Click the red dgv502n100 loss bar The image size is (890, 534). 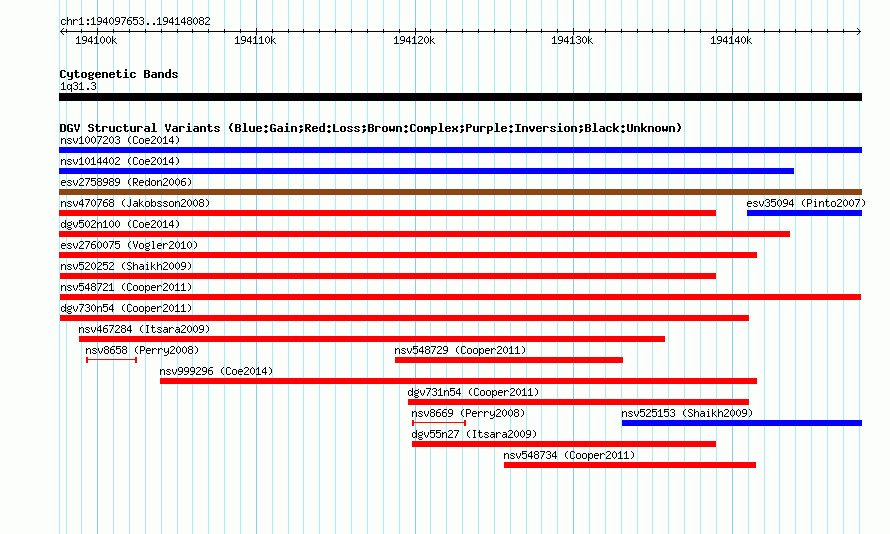pos(425,234)
